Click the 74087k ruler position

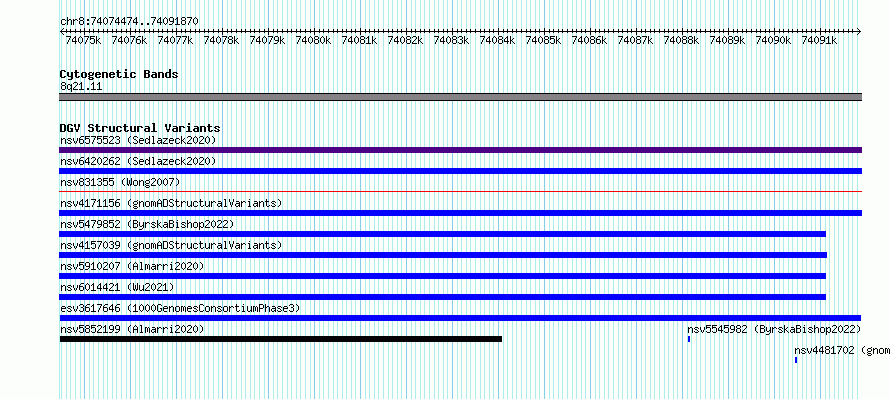635,40
